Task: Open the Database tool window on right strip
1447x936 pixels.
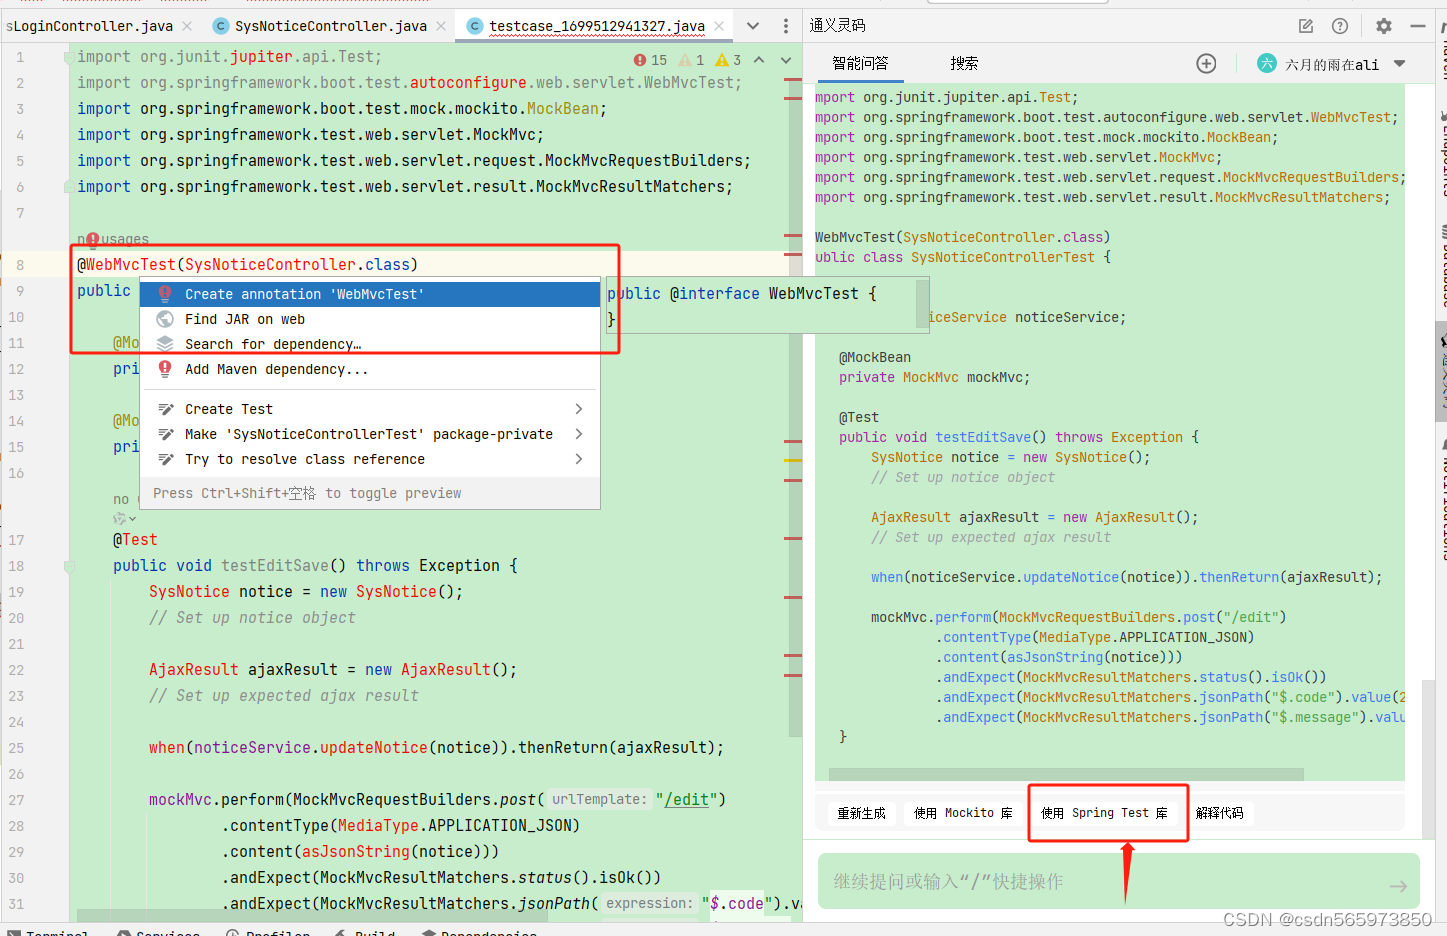Action: coord(1443,265)
